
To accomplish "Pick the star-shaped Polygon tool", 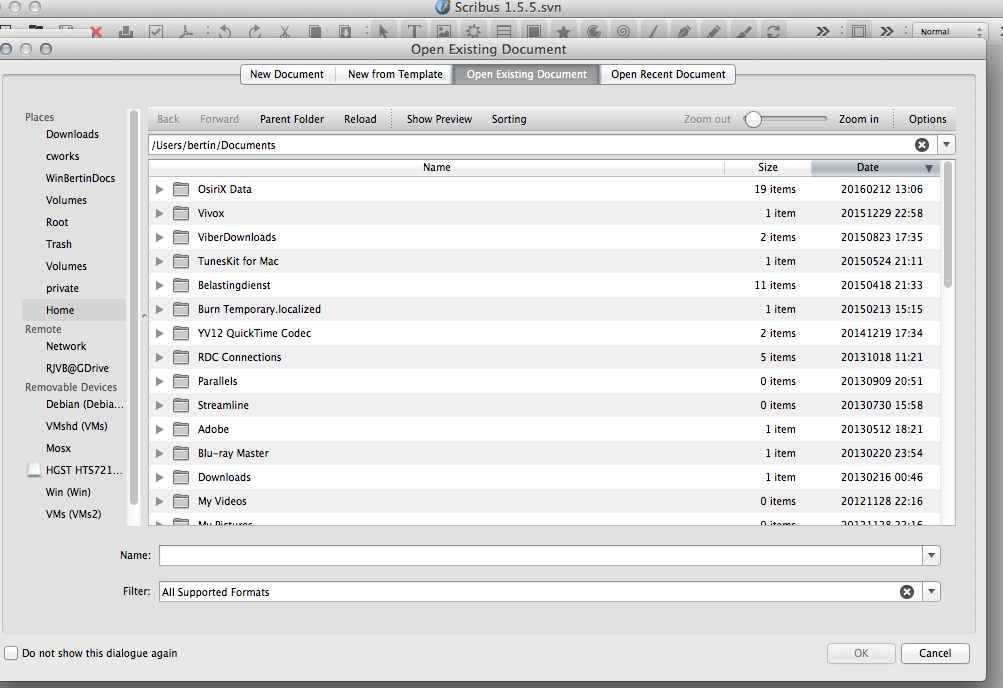I will (563, 31).
